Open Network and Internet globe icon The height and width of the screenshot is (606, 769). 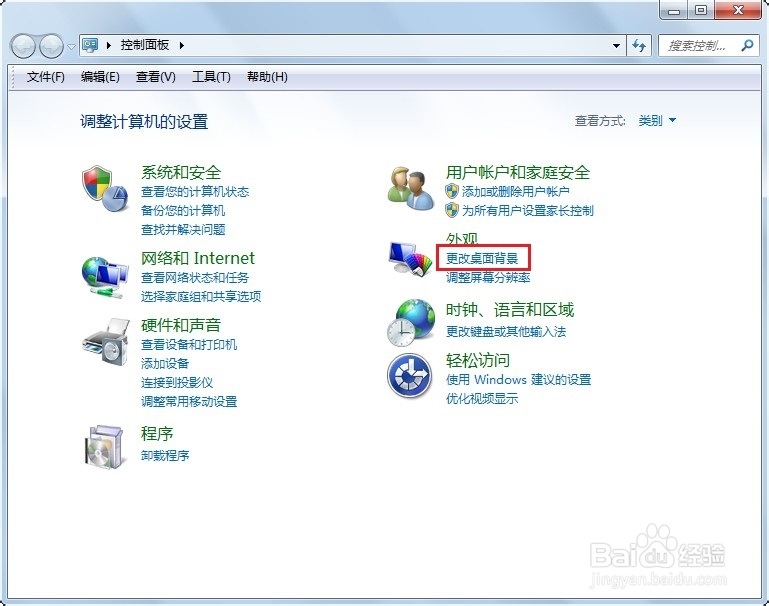[104, 277]
